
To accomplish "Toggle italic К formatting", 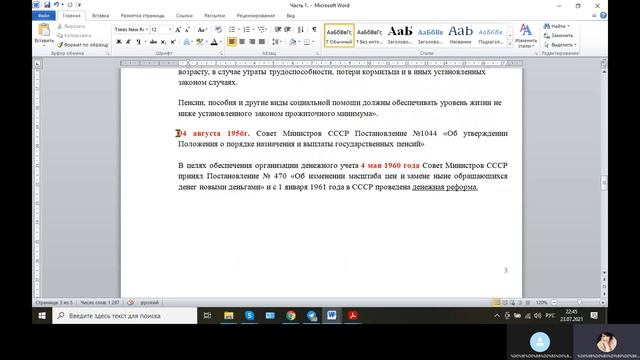I will click(x=129, y=42).
